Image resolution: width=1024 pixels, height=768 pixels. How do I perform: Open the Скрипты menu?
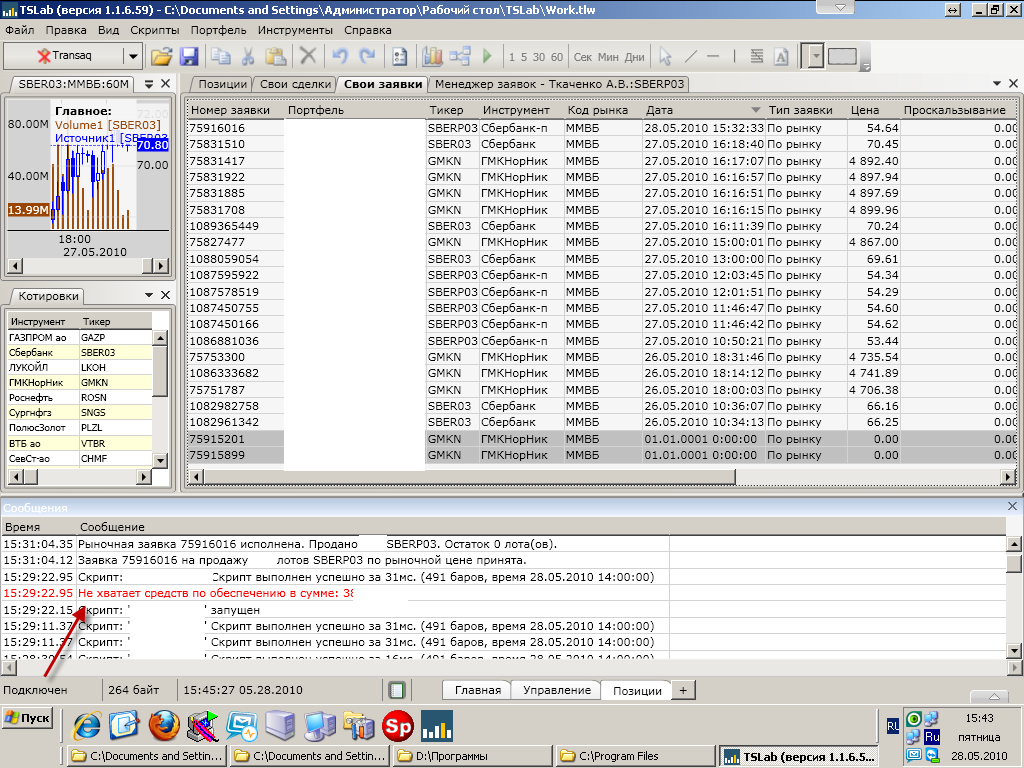(x=155, y=30)
